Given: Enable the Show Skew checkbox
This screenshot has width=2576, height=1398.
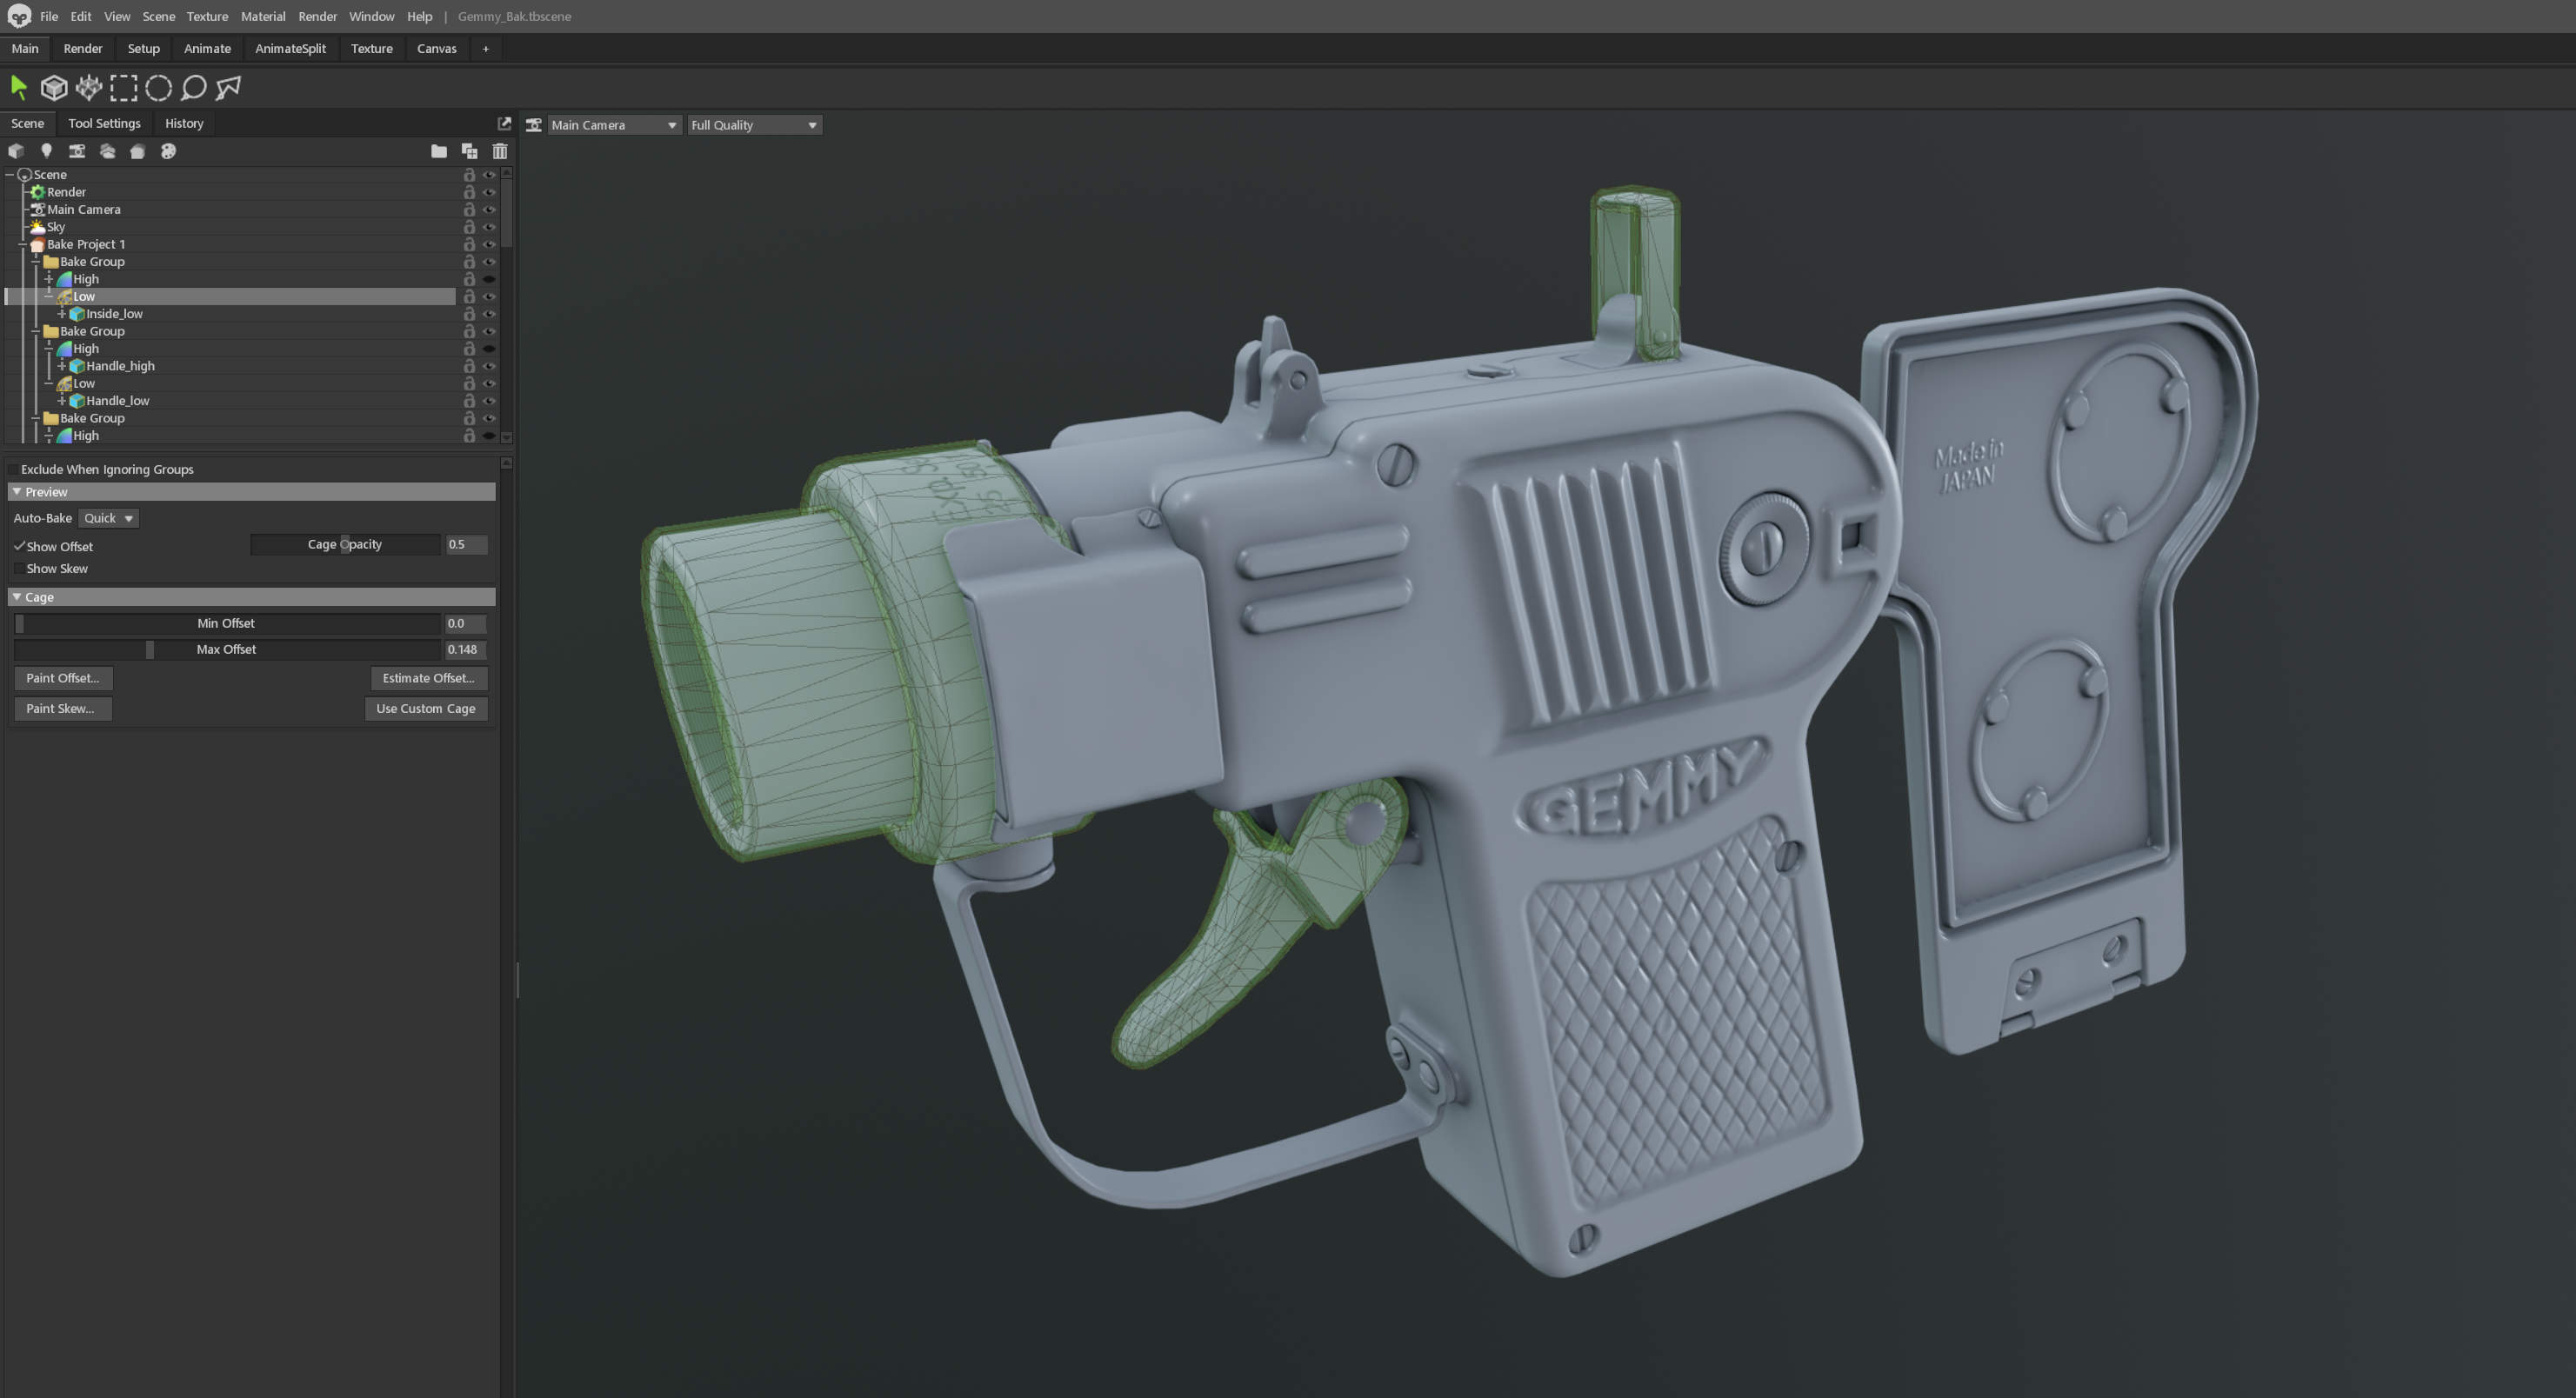Looking at the screenshot, I should (x=19, y=568).
